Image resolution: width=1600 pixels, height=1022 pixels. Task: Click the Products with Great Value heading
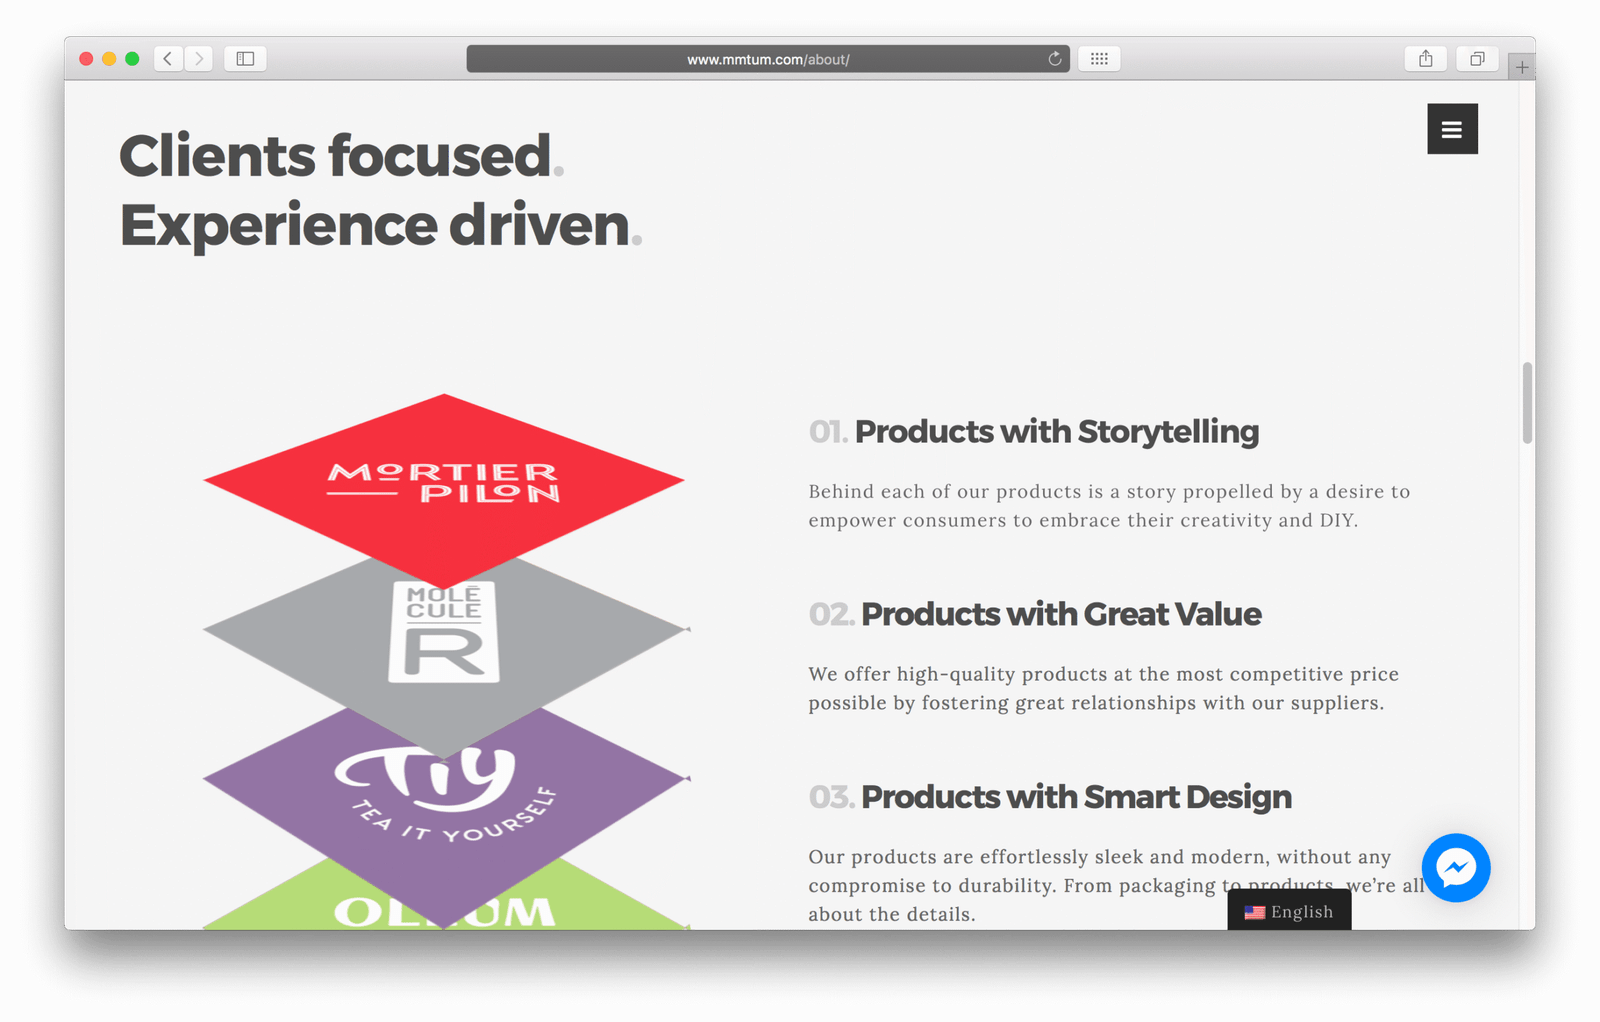click(1060, 614)
